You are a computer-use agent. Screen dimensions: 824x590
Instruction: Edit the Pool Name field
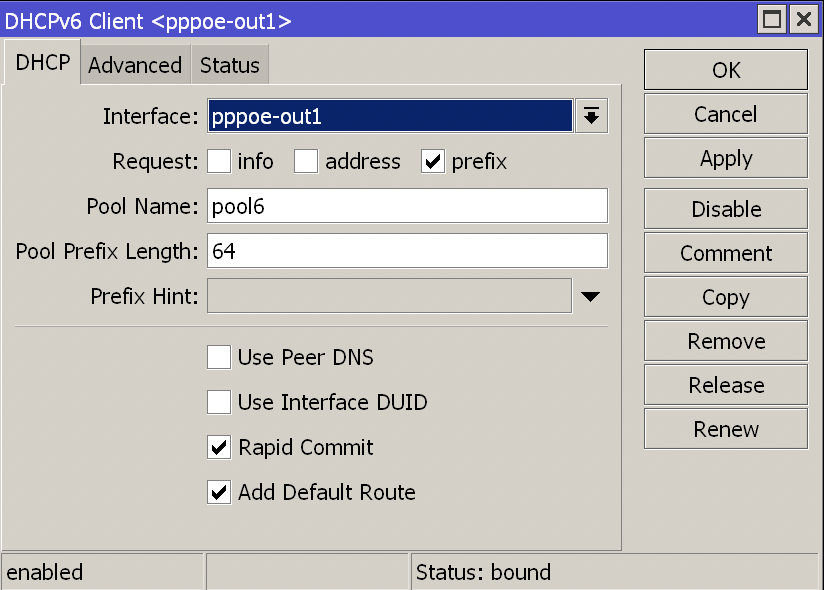(x=407, y=206)
